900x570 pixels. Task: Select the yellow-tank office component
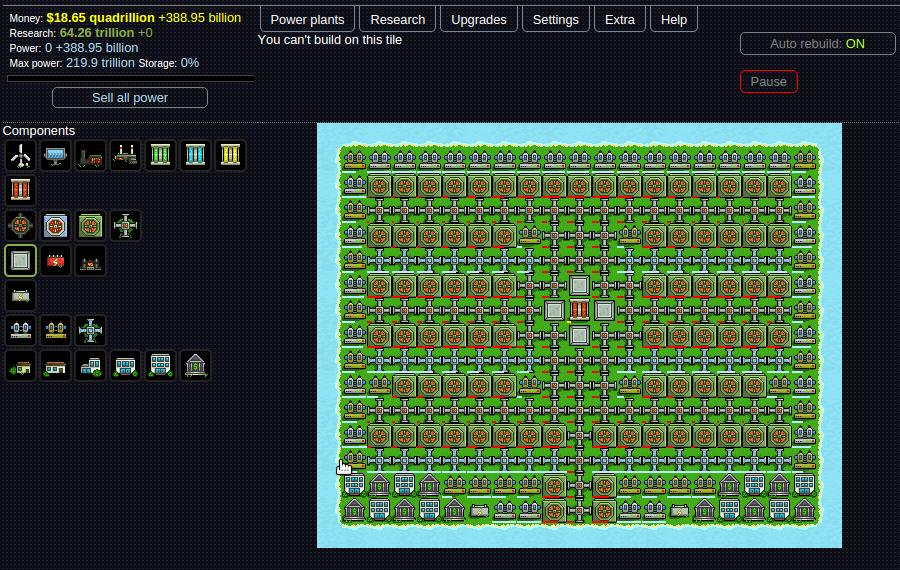(56, 331)
